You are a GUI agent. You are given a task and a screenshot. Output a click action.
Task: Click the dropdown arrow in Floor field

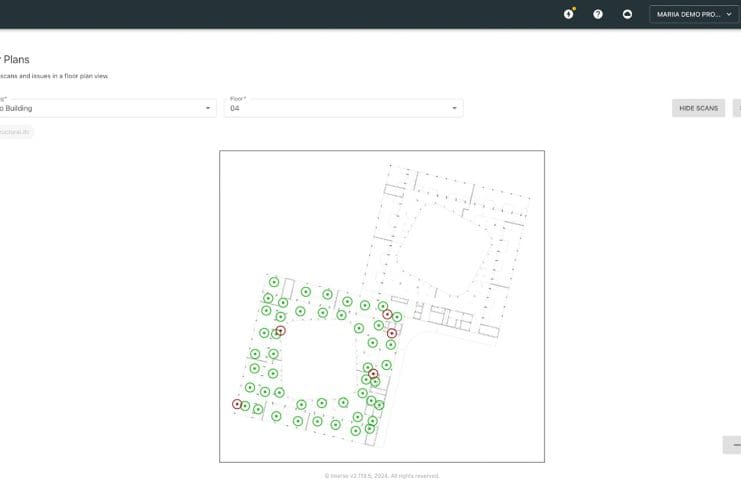pos(454,108)
